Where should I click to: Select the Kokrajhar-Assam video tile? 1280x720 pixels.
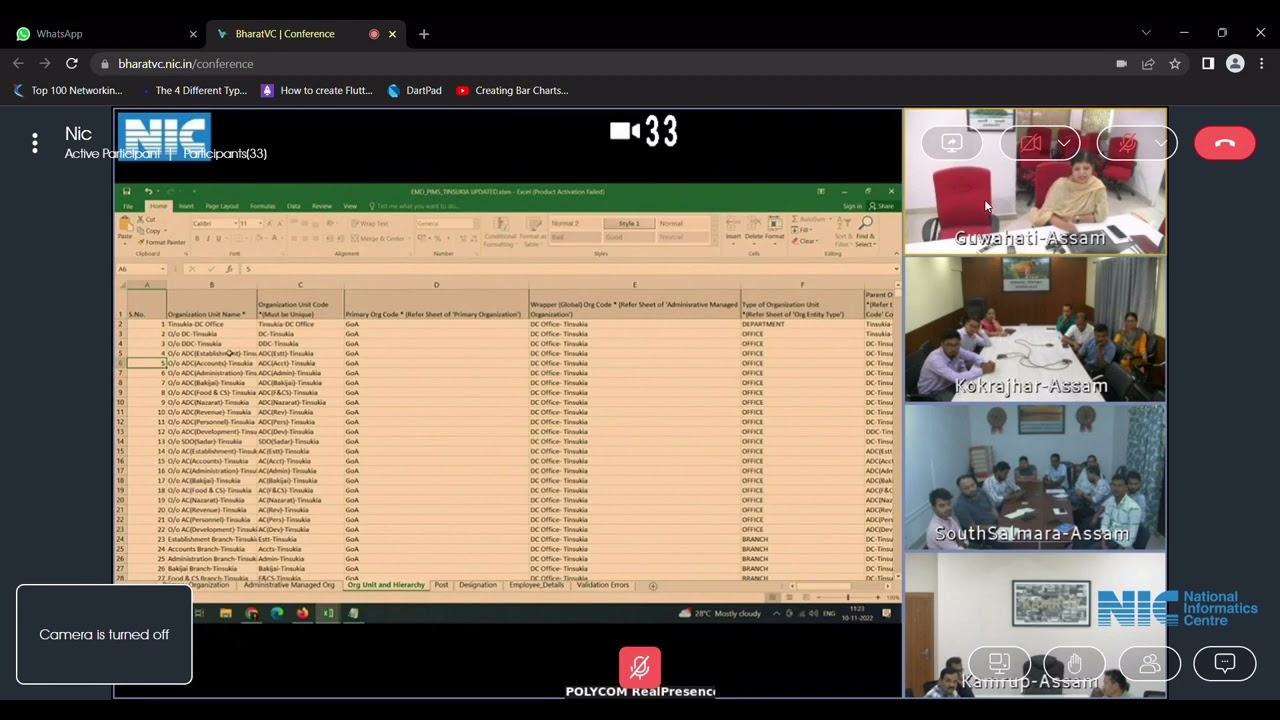1035,328
